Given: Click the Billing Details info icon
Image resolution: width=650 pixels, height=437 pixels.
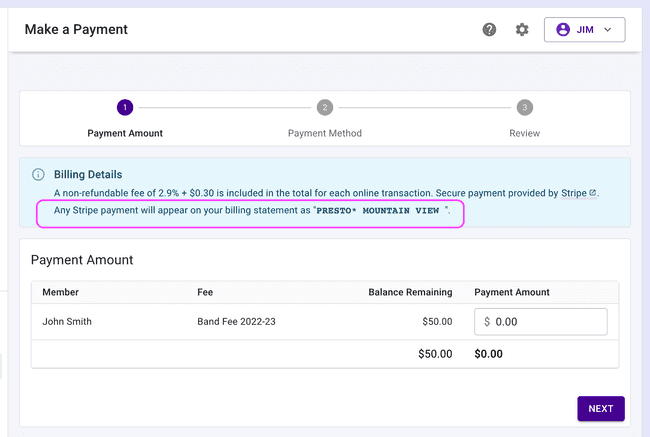Looking at the screenshot, I should click(x=38, y=174).
